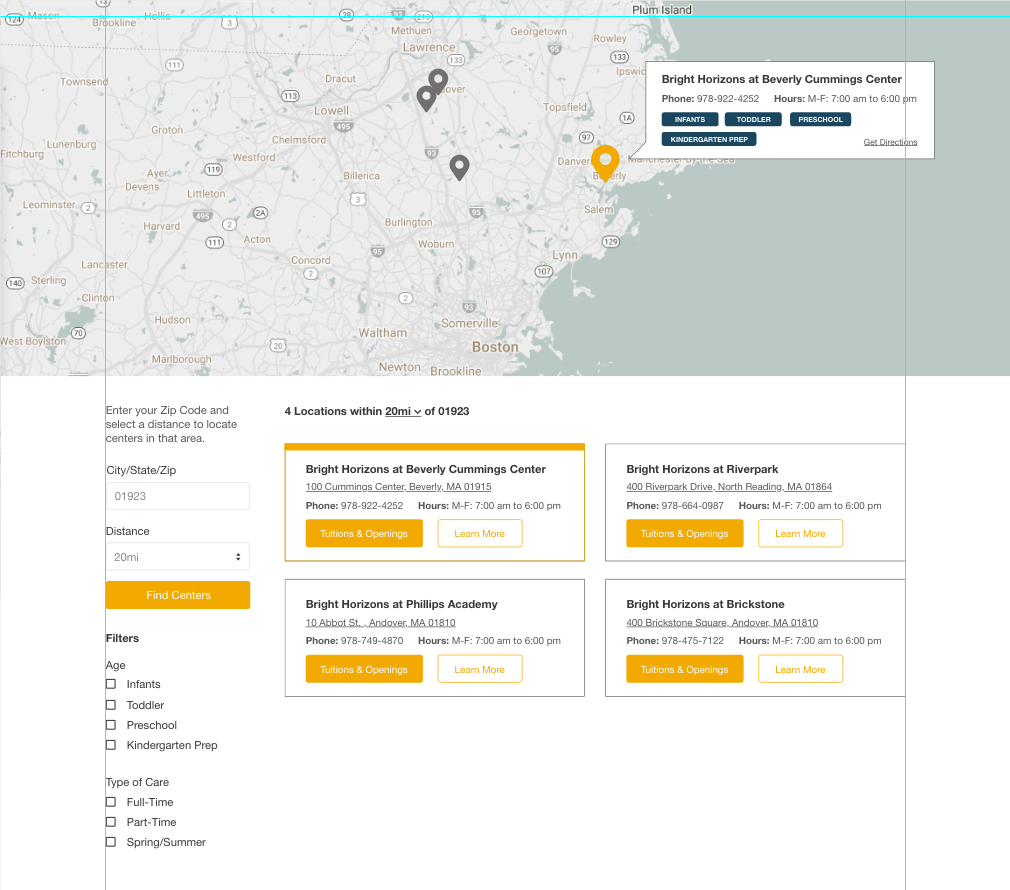Click Learn More for Beverly Cummings Center
Screen dimensions: 1010x890
pos(480,533)
